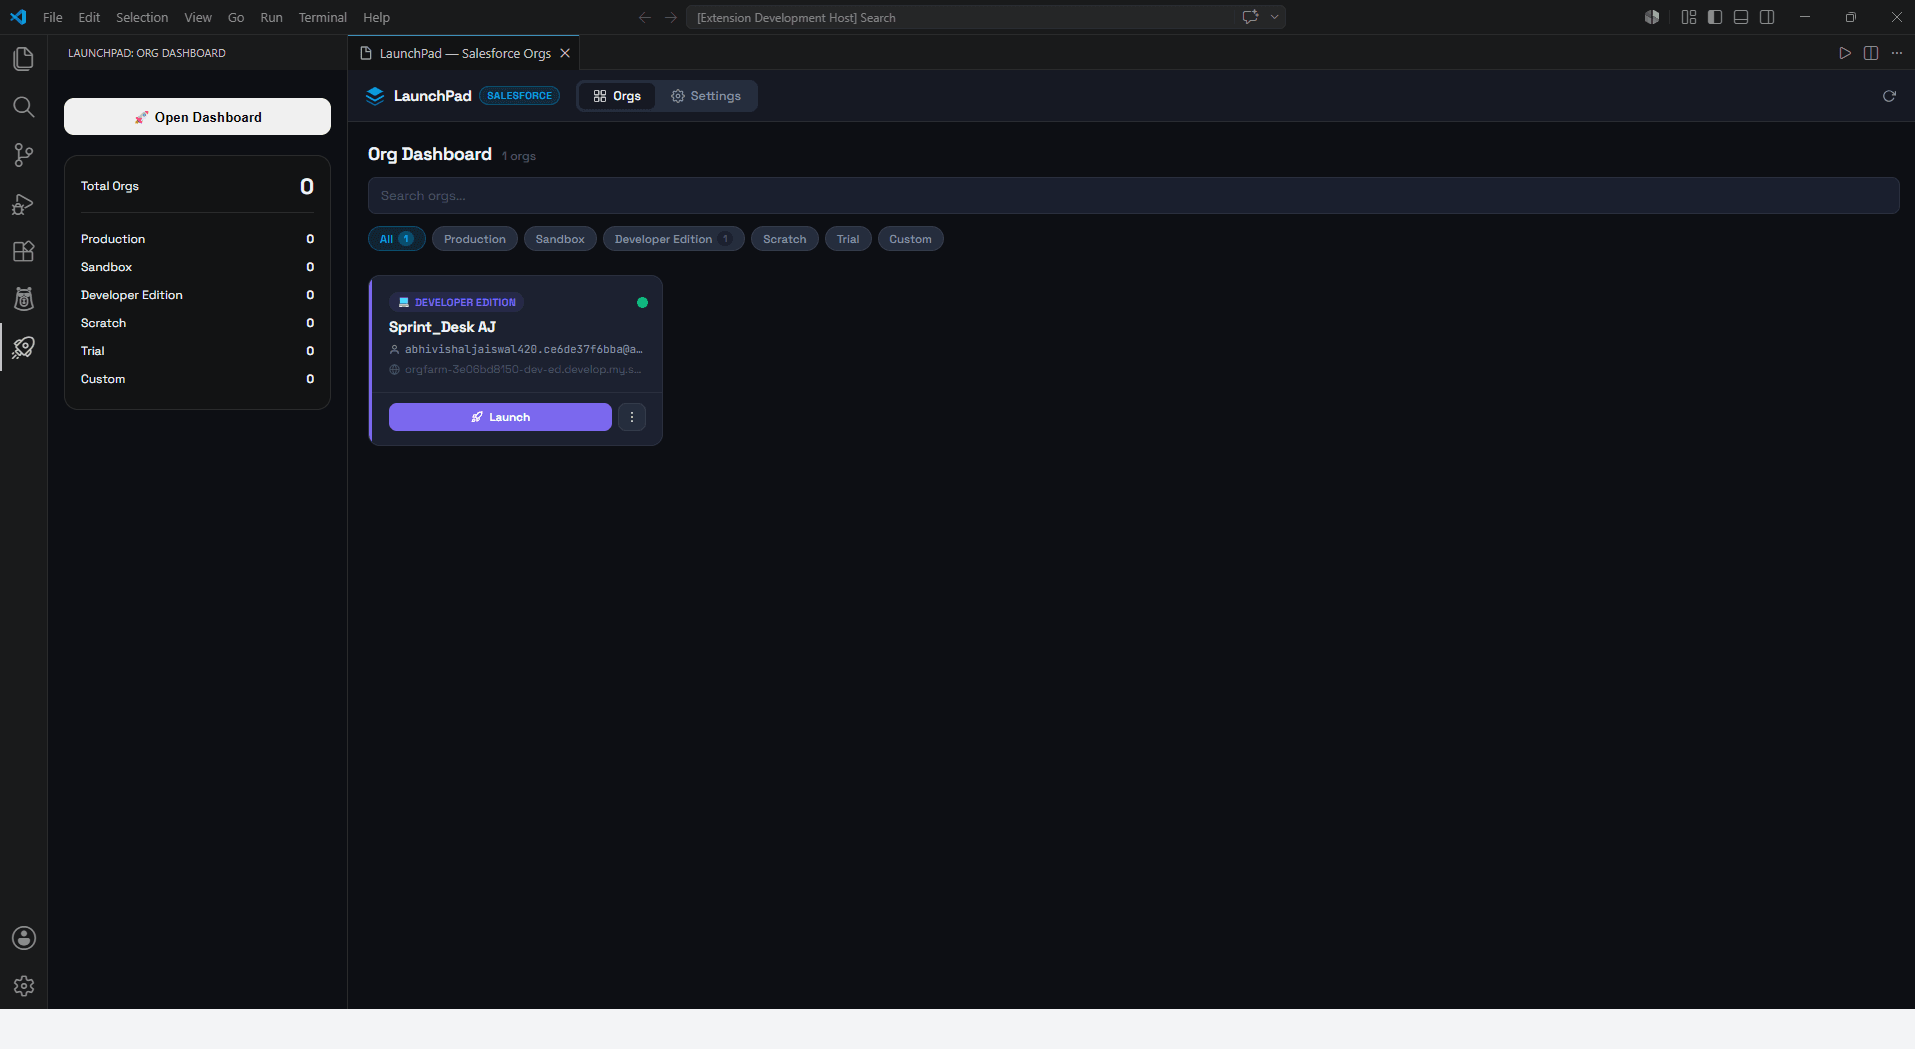
Task: Click the DEVELOPER EDITION badge on the card
Action: coord(457,302)
